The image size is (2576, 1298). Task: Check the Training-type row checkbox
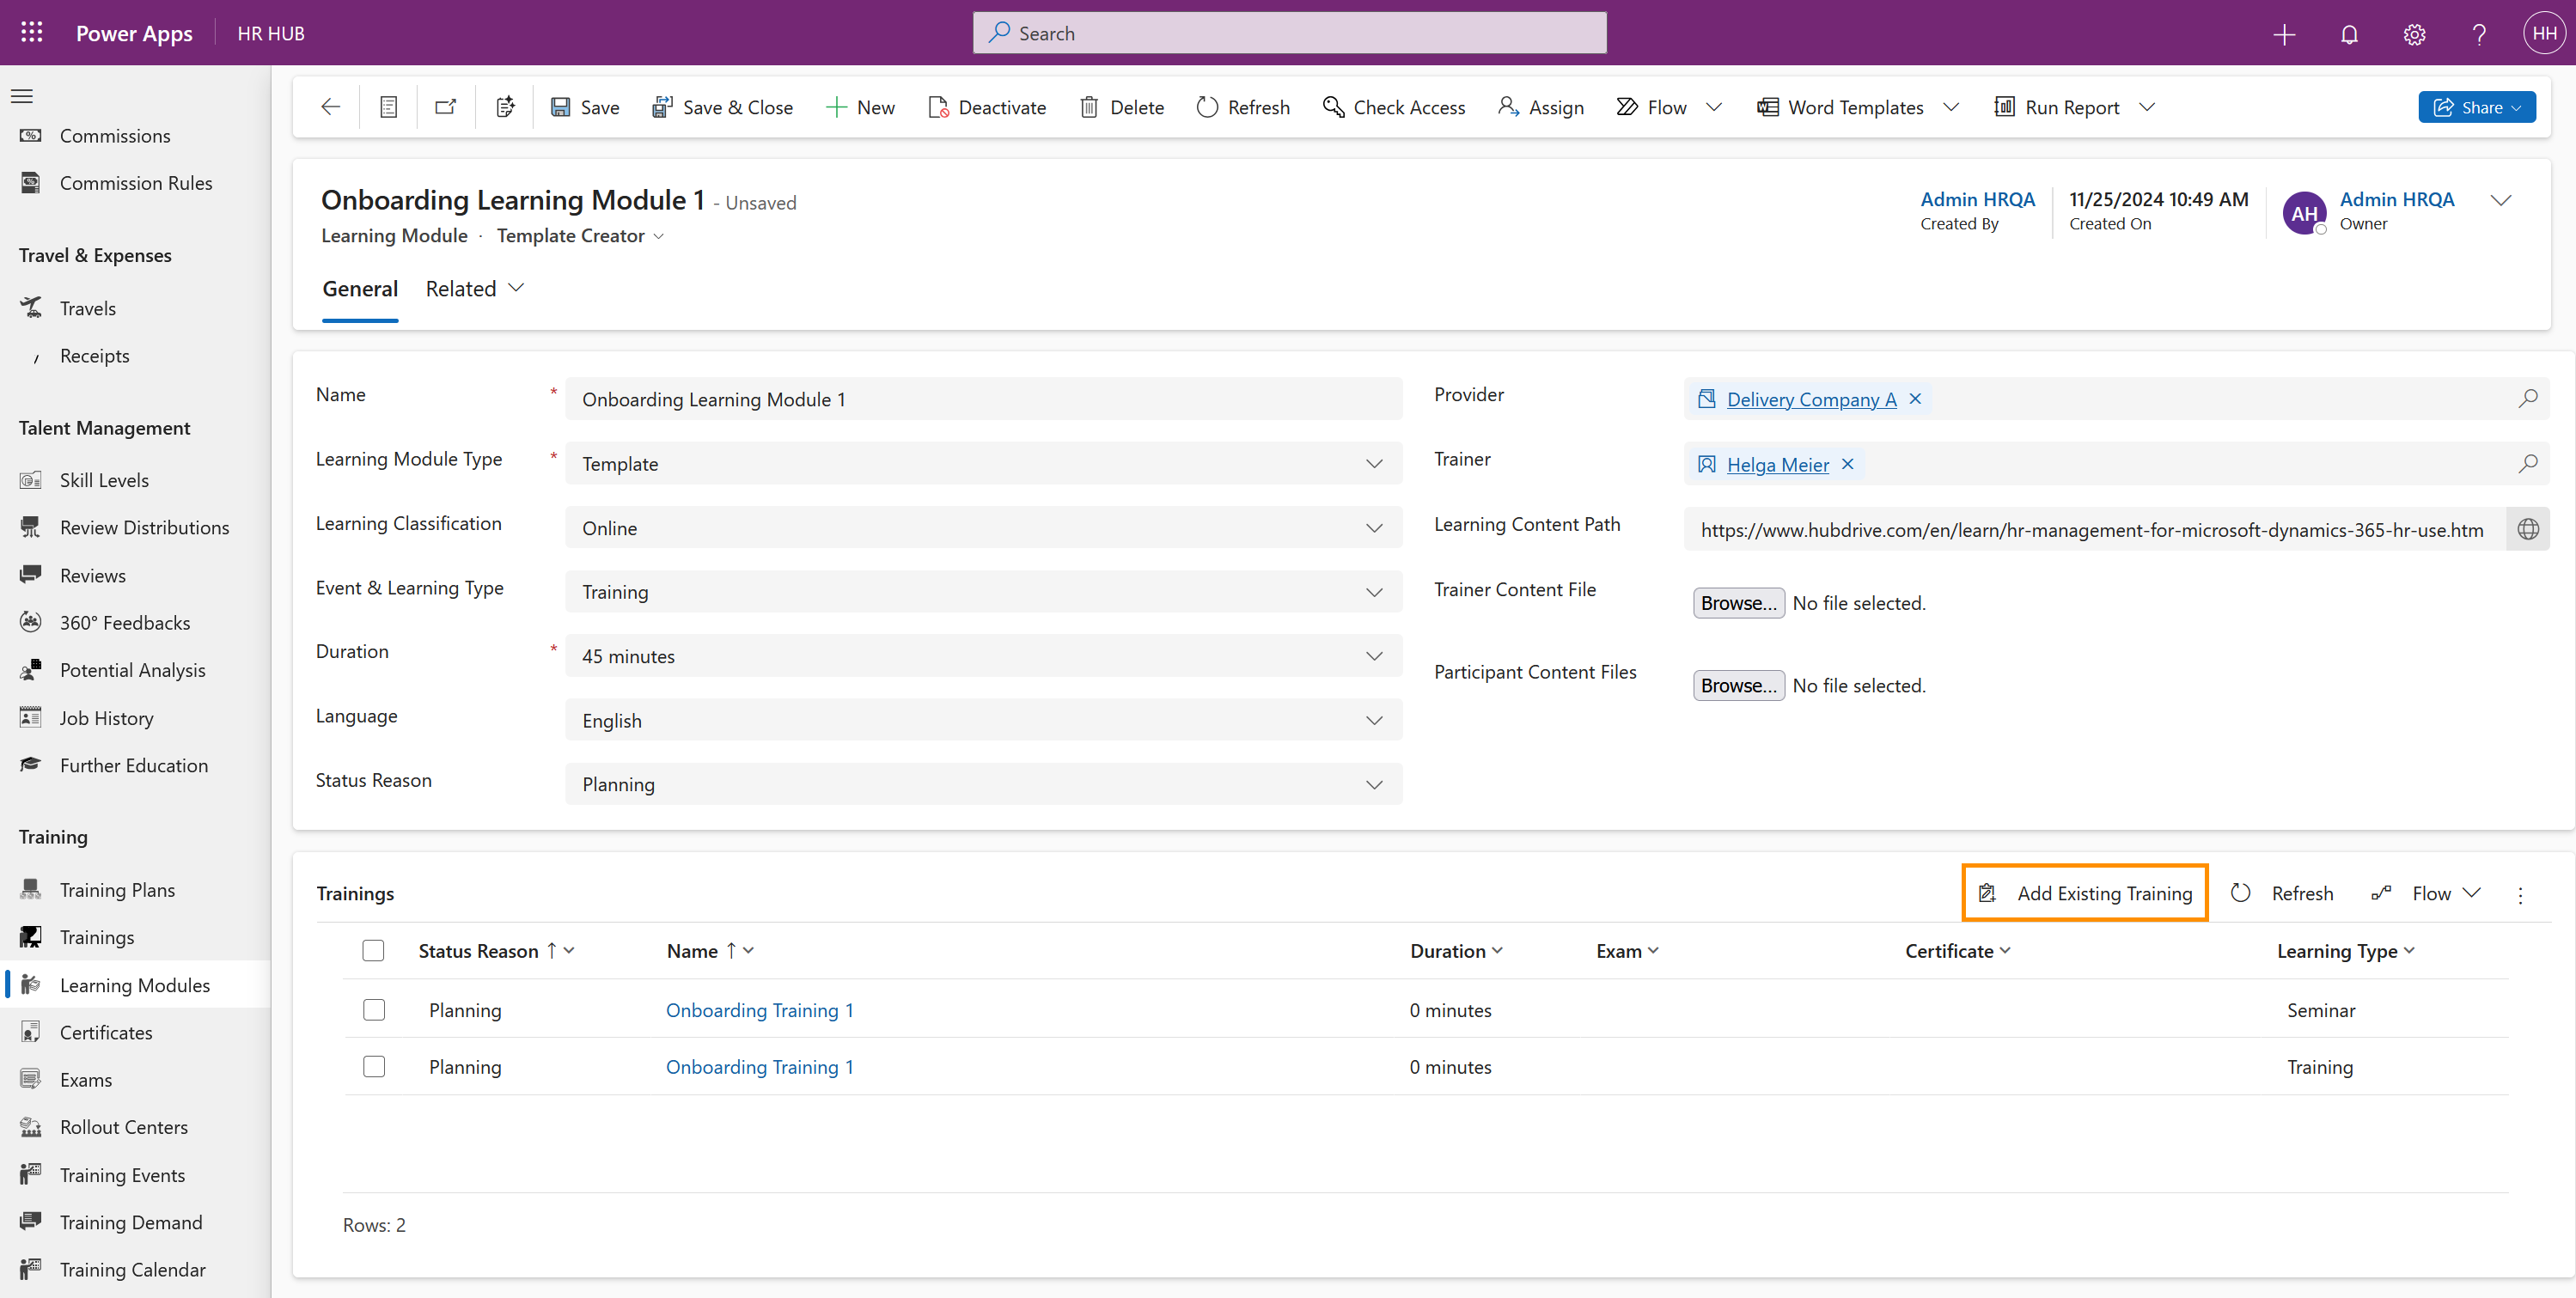374,1066
